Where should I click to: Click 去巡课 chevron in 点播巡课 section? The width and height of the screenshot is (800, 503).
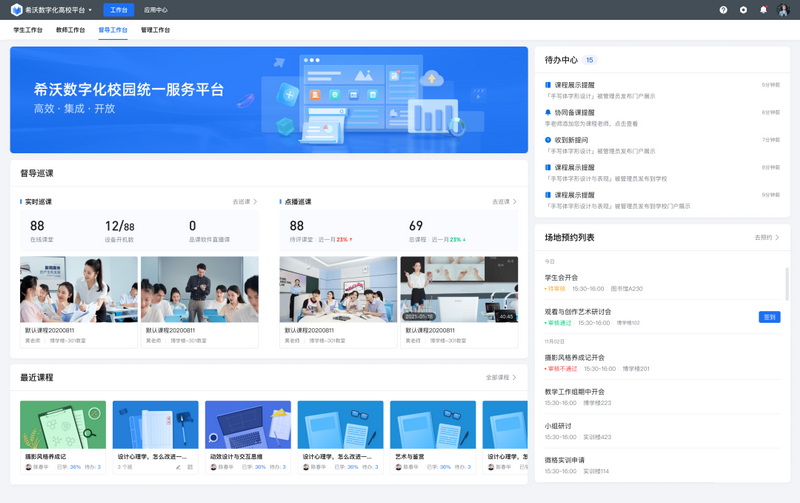(x=514, y=202)
